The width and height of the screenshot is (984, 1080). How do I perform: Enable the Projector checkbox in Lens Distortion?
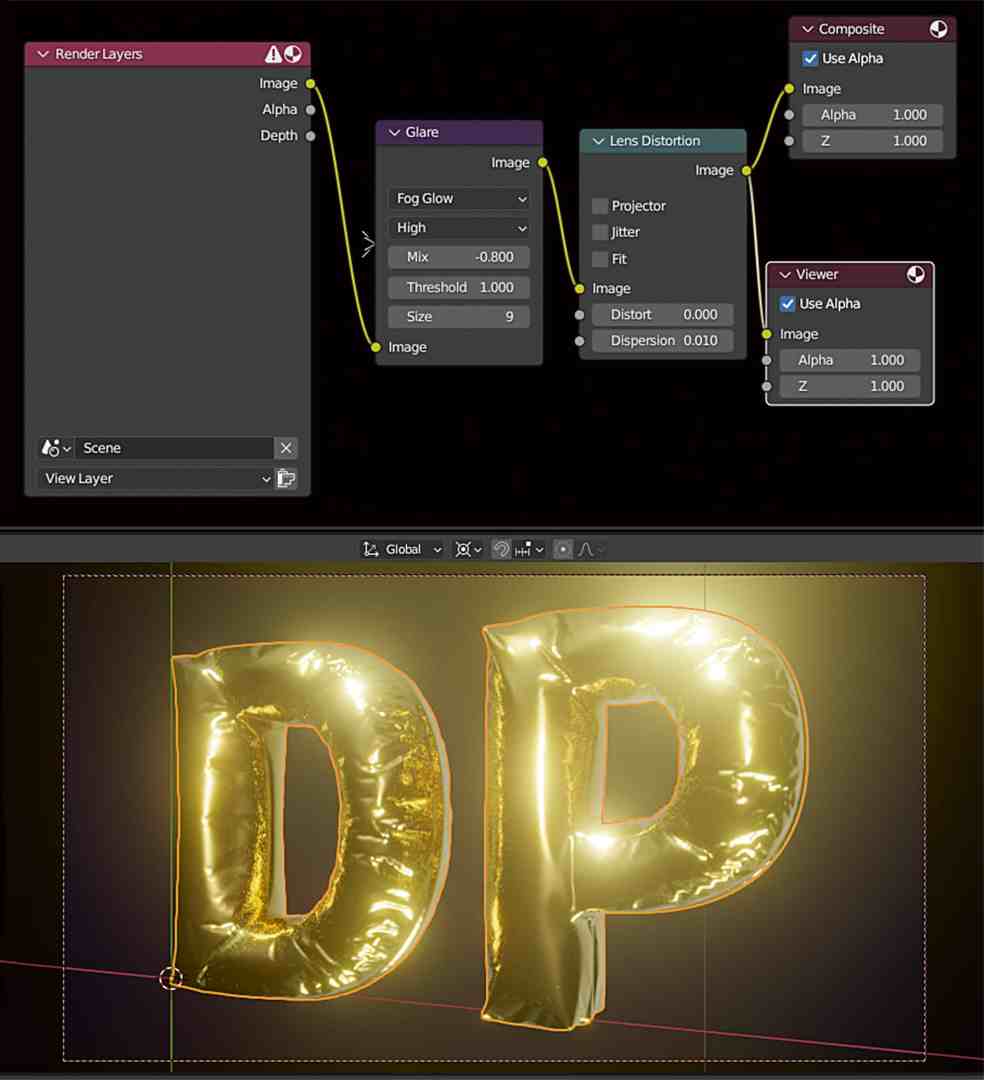tap(599, 206)
